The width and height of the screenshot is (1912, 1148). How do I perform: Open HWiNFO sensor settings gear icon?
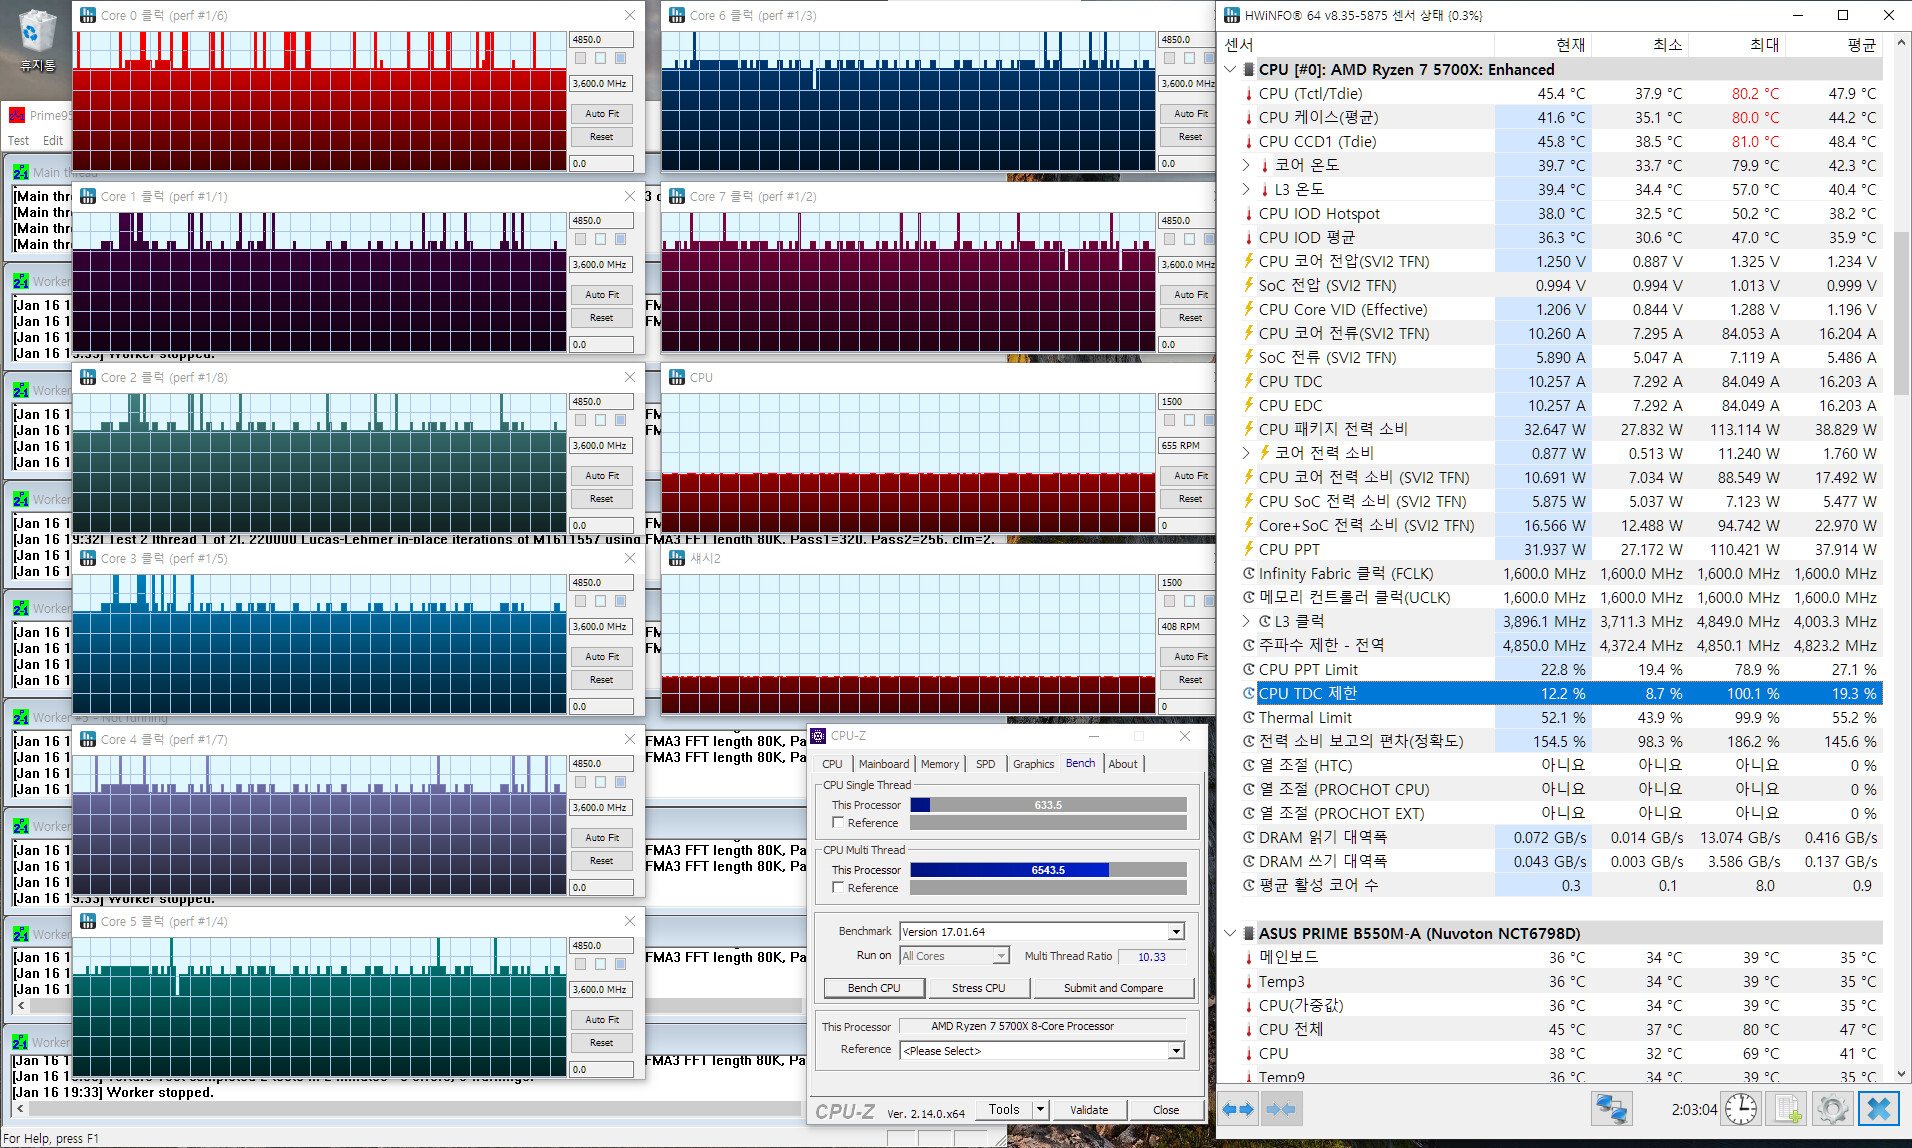(x=1832, y=1109)
